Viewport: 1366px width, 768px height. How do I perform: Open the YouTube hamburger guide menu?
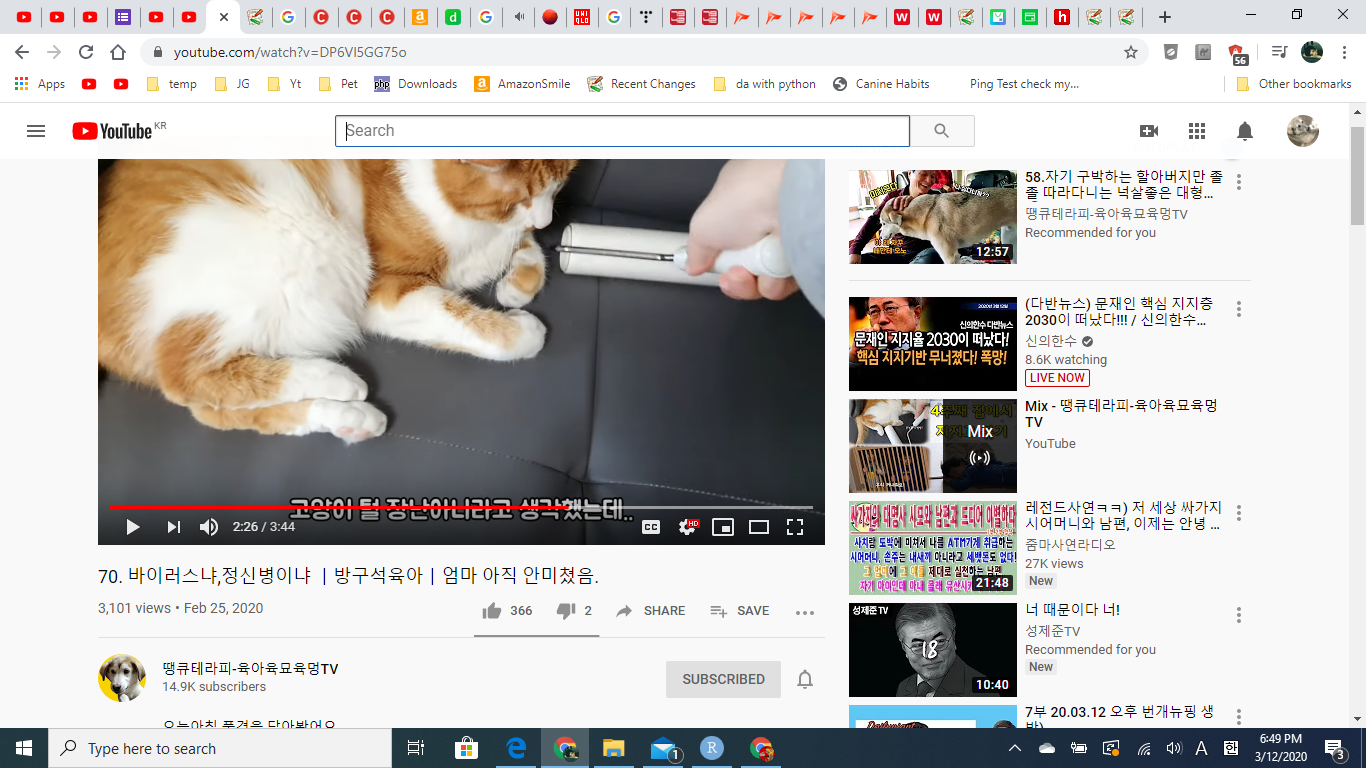coord(36,131)
